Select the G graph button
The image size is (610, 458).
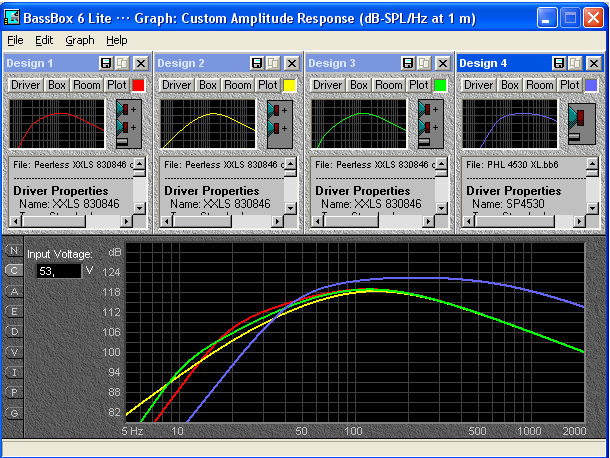(14, 413)
